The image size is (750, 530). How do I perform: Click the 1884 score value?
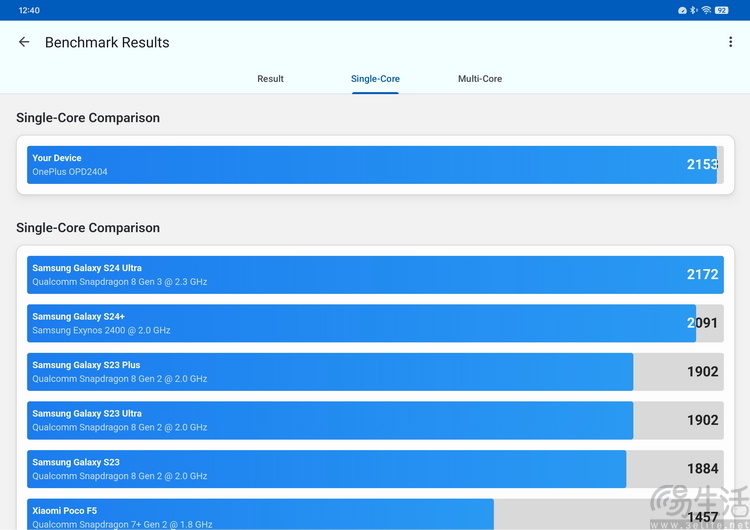703,468
